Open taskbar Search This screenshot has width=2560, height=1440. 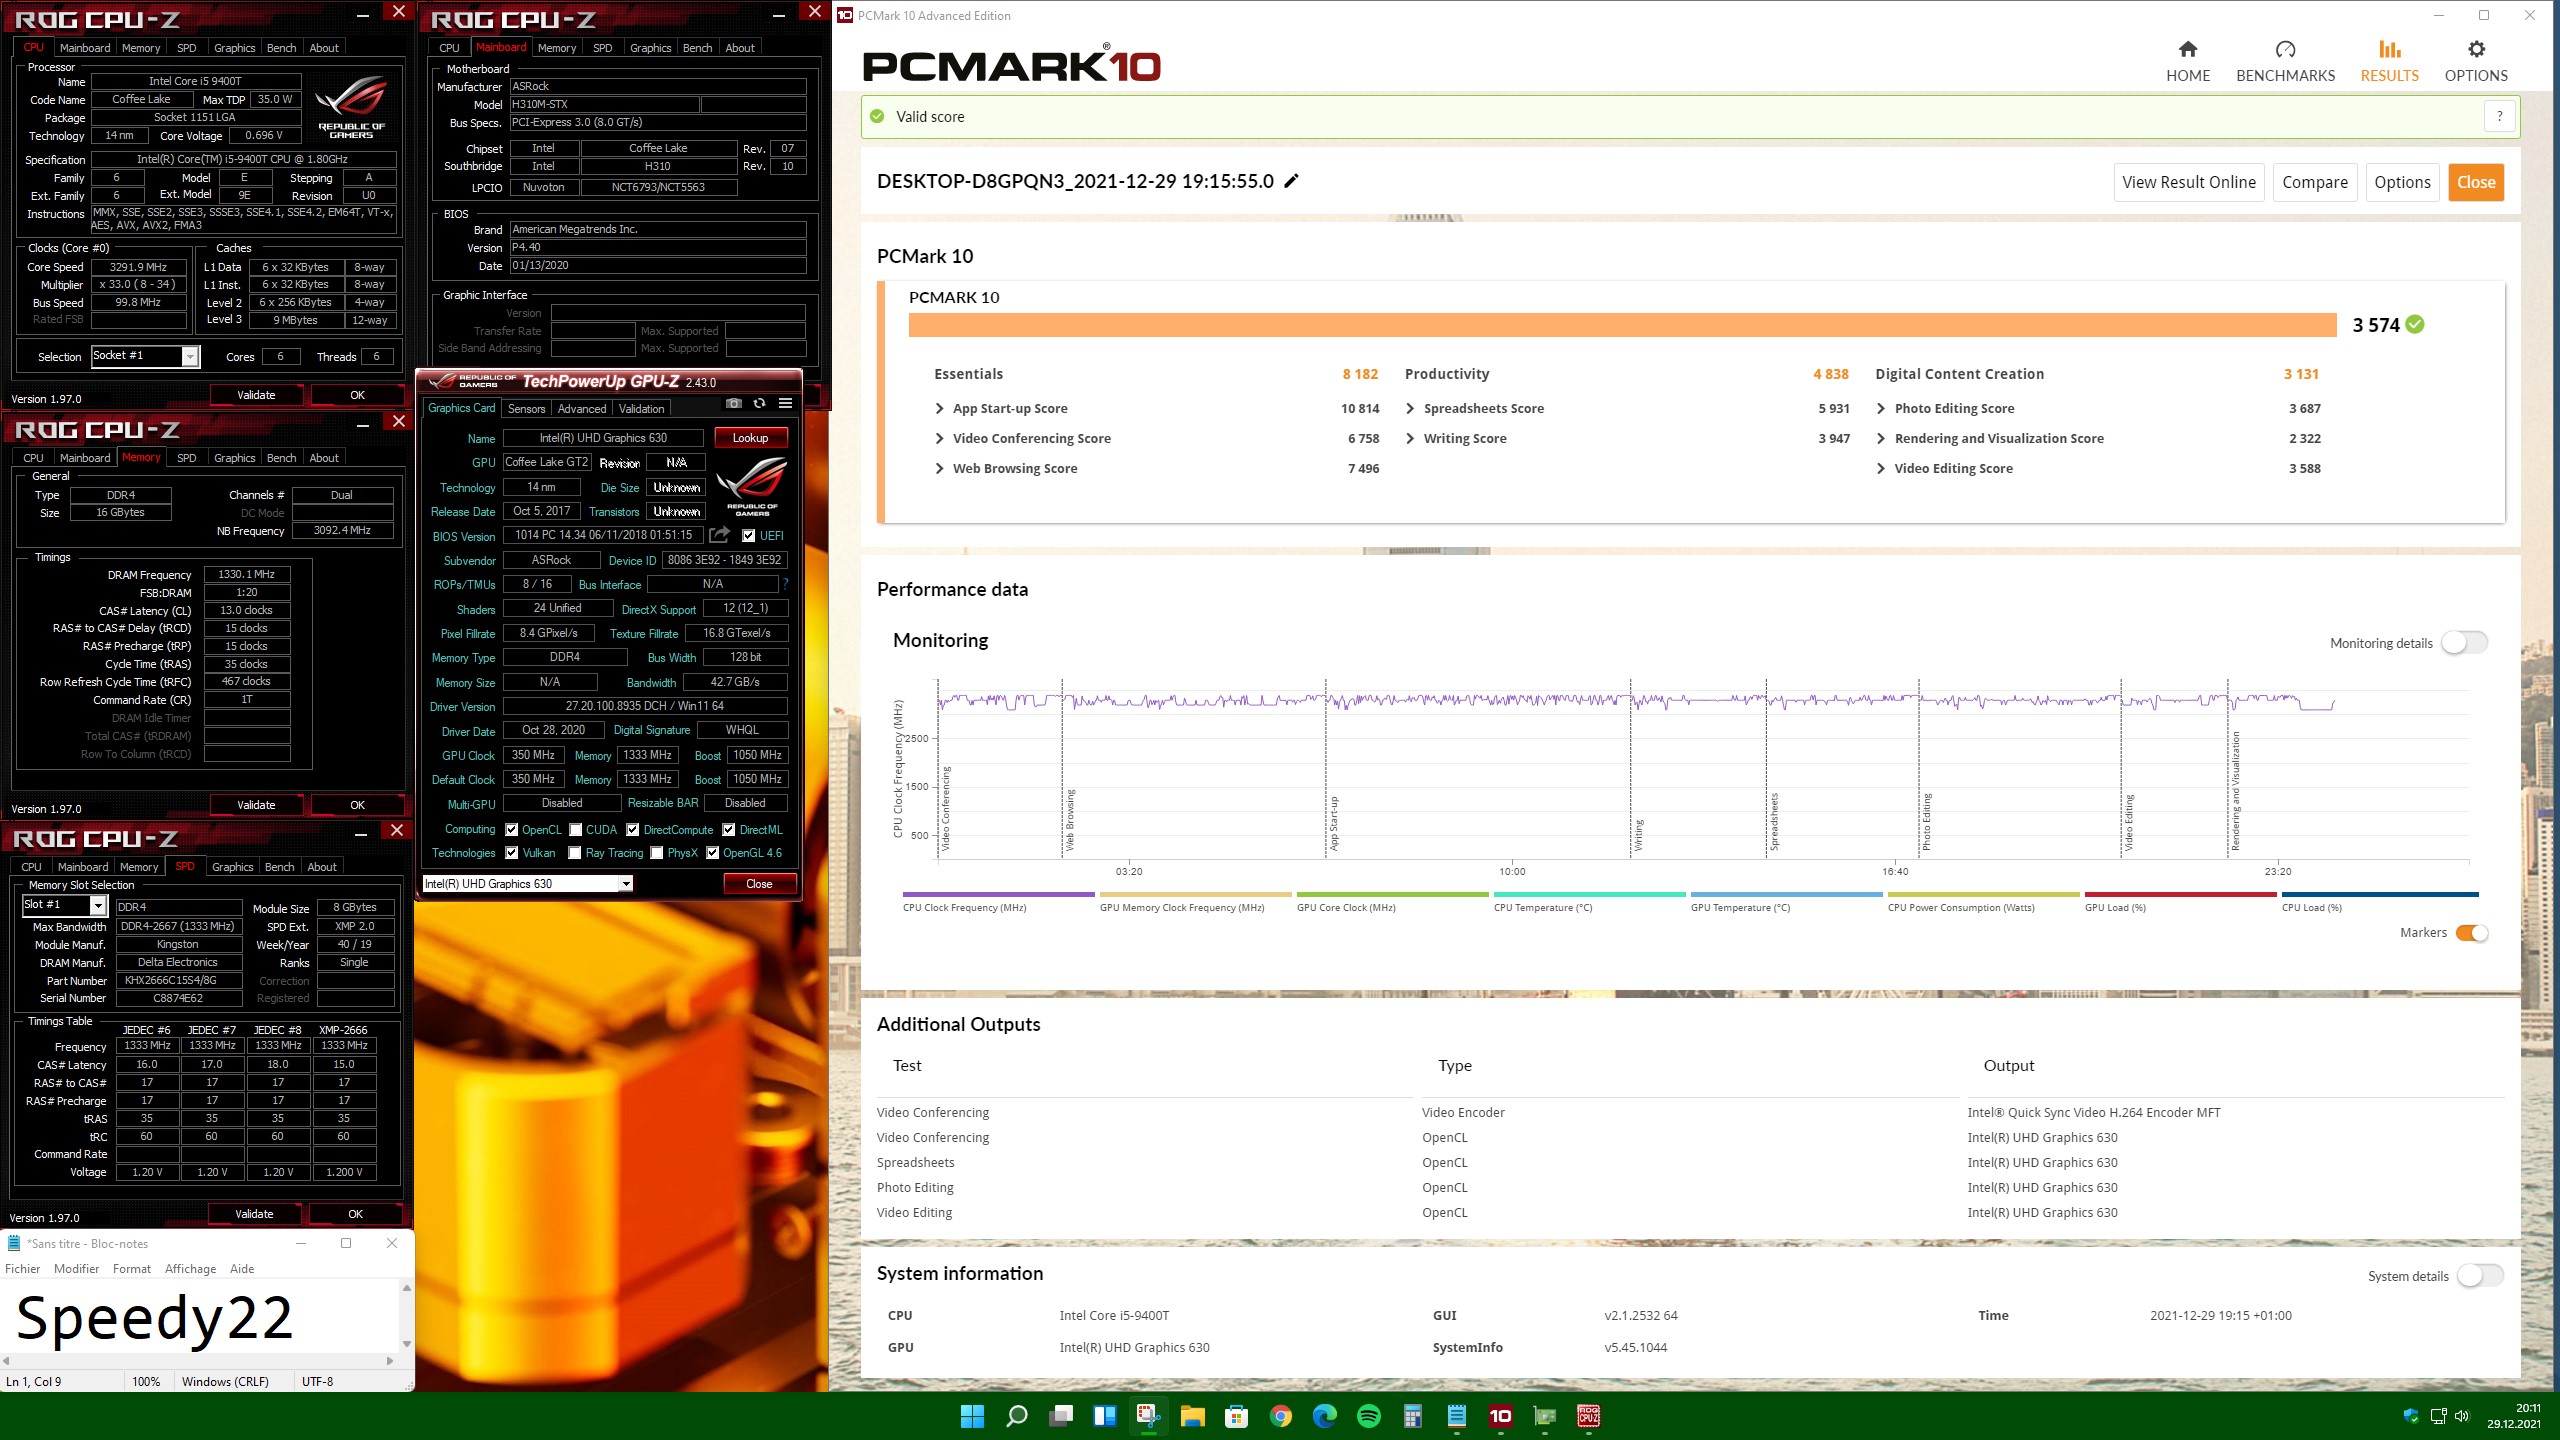click(1016, 1416)
